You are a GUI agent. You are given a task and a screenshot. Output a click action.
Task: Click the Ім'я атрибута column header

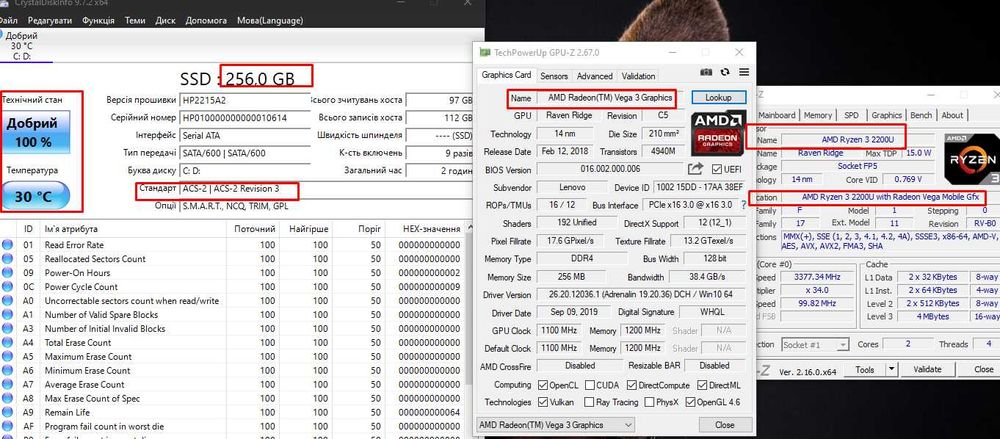tap(134, 229)
